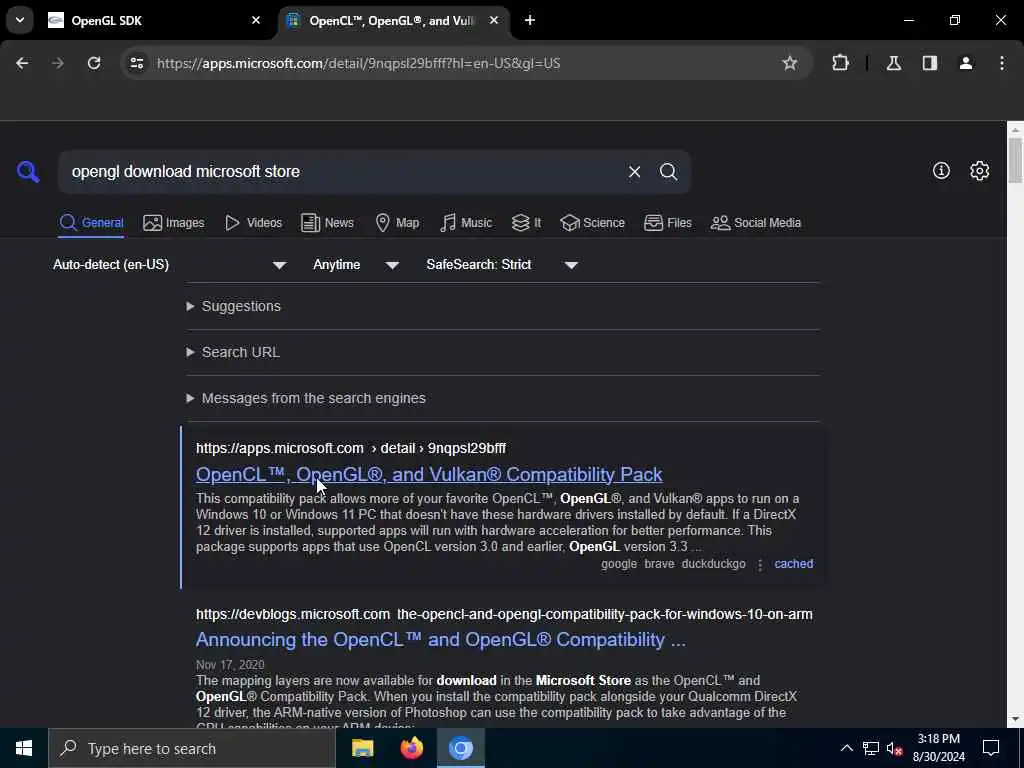The width and height of the screenshot is (1024, 768).
Task: Show hidden system tray icons
Action: click(x=846, y=748)
